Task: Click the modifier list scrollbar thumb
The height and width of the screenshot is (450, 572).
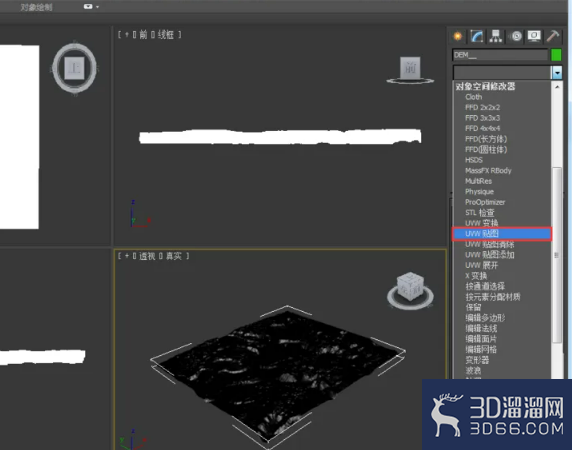Action: [557, 255]
